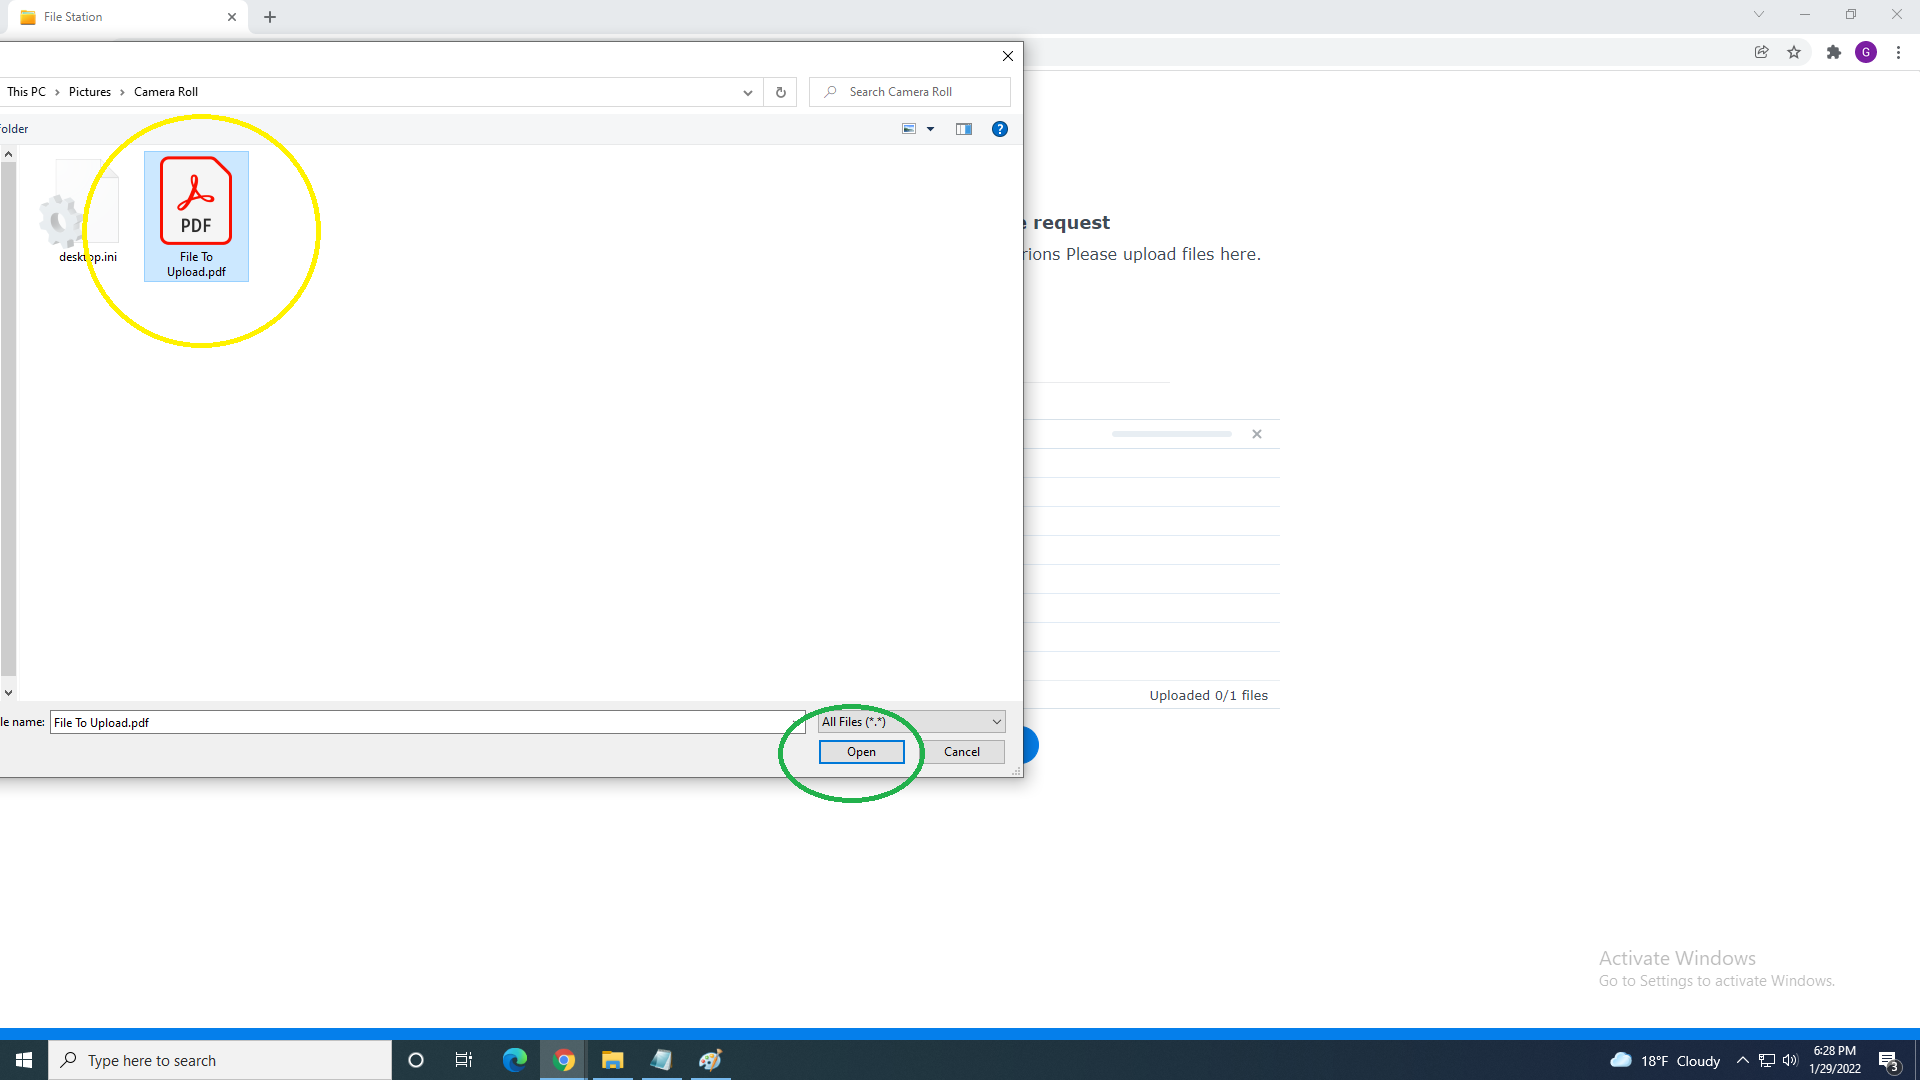The height and width of the screenshot is (1080, 1920).
Task: Navigate to This PC in the breadcrumb
Action: (x=26, y=92)
